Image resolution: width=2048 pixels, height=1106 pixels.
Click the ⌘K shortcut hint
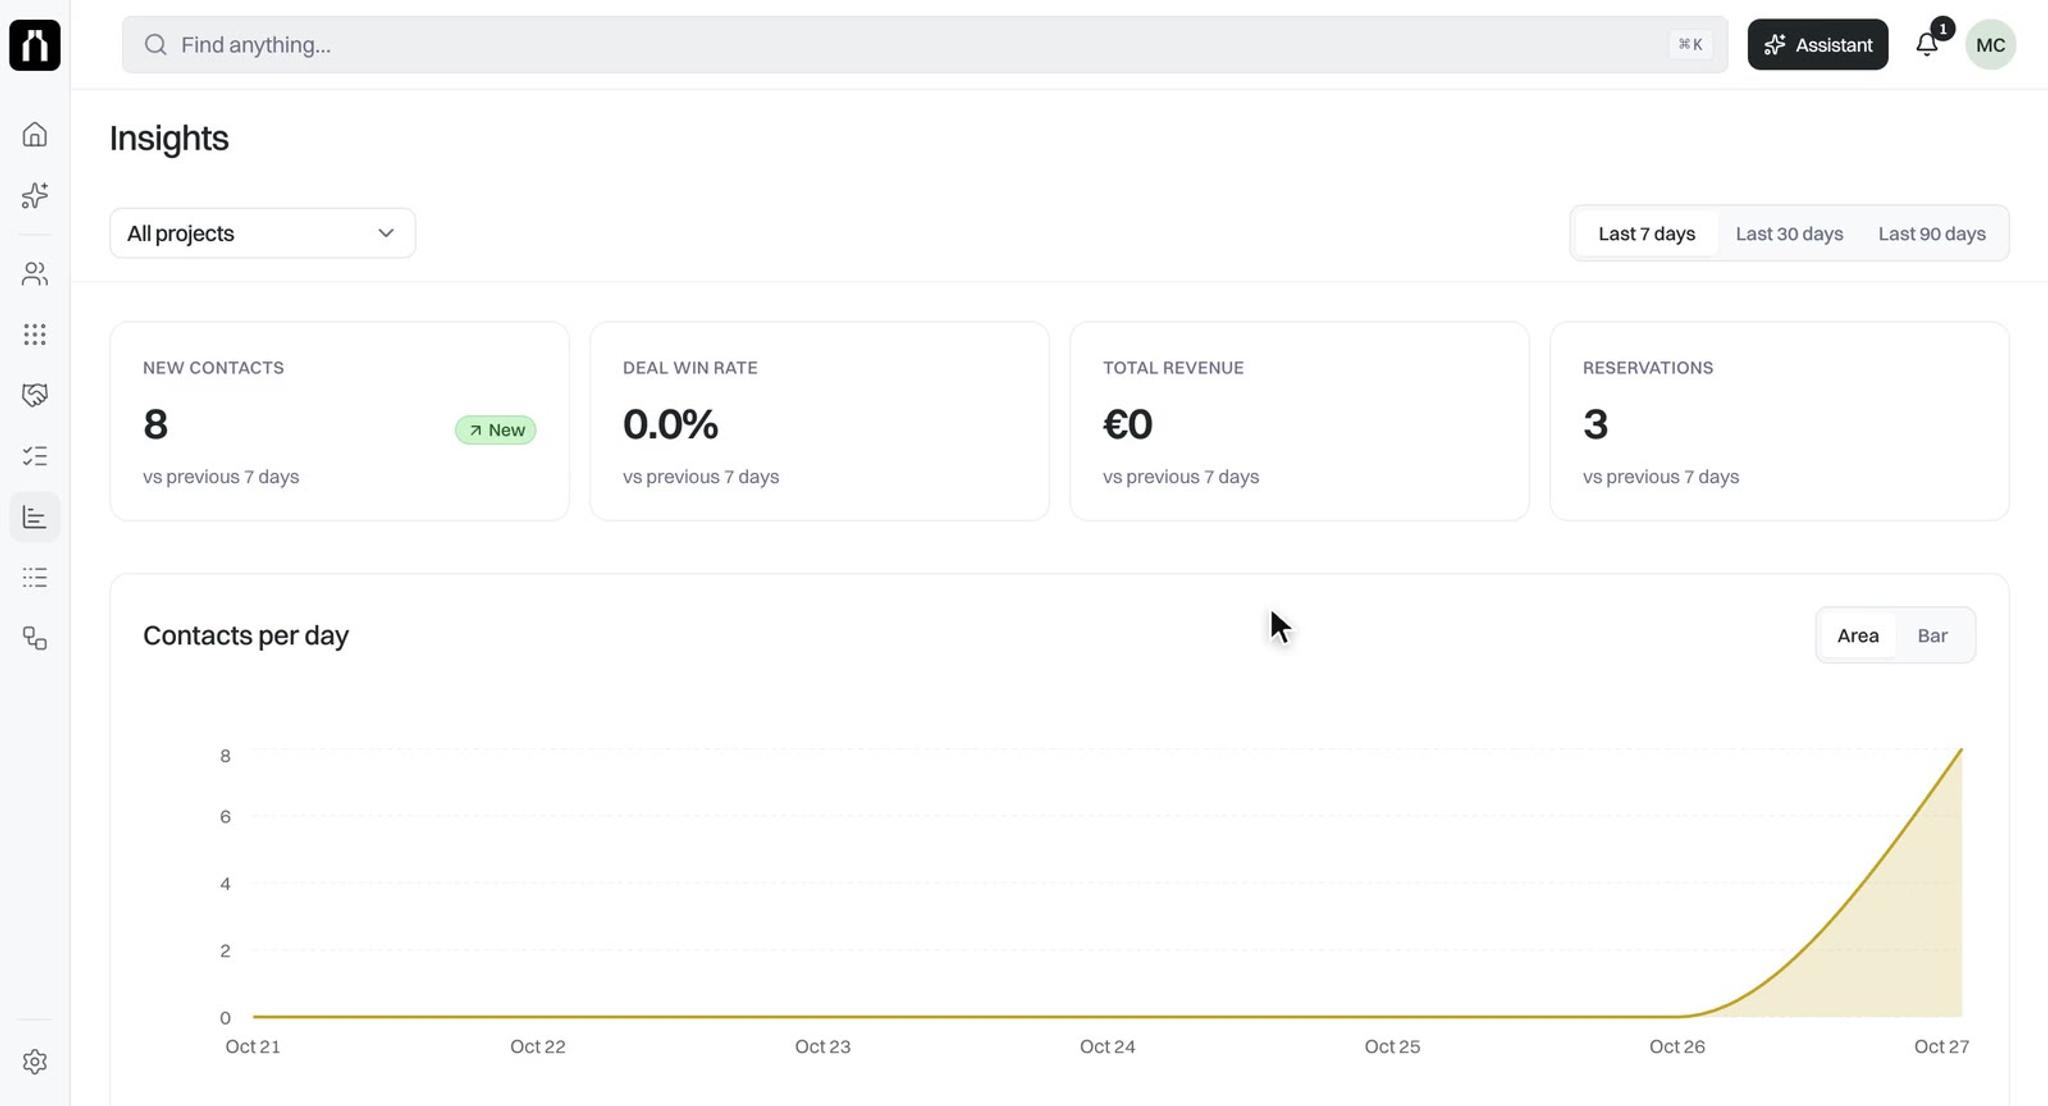pyautogui.click(x=1690, y=45)
